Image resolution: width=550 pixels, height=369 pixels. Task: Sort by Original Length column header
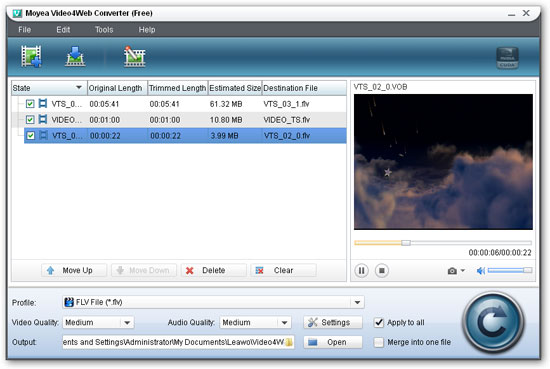pos(117,88)
